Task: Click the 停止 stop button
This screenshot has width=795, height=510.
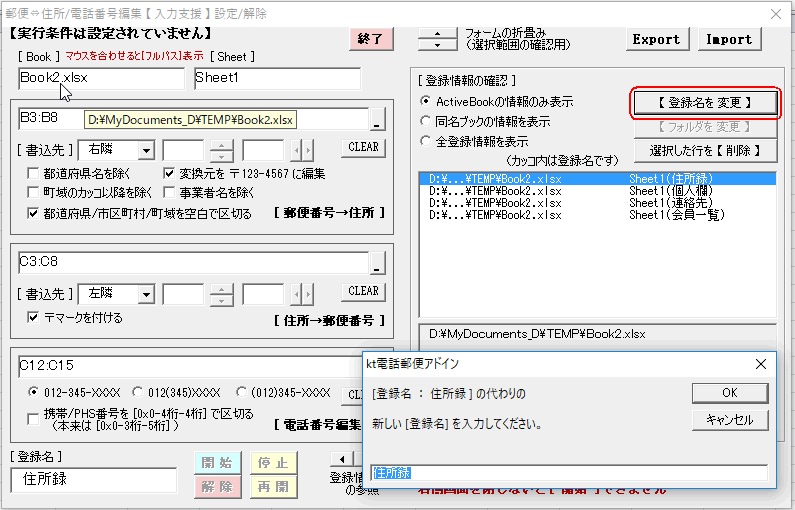Action: tap(273, 463)
